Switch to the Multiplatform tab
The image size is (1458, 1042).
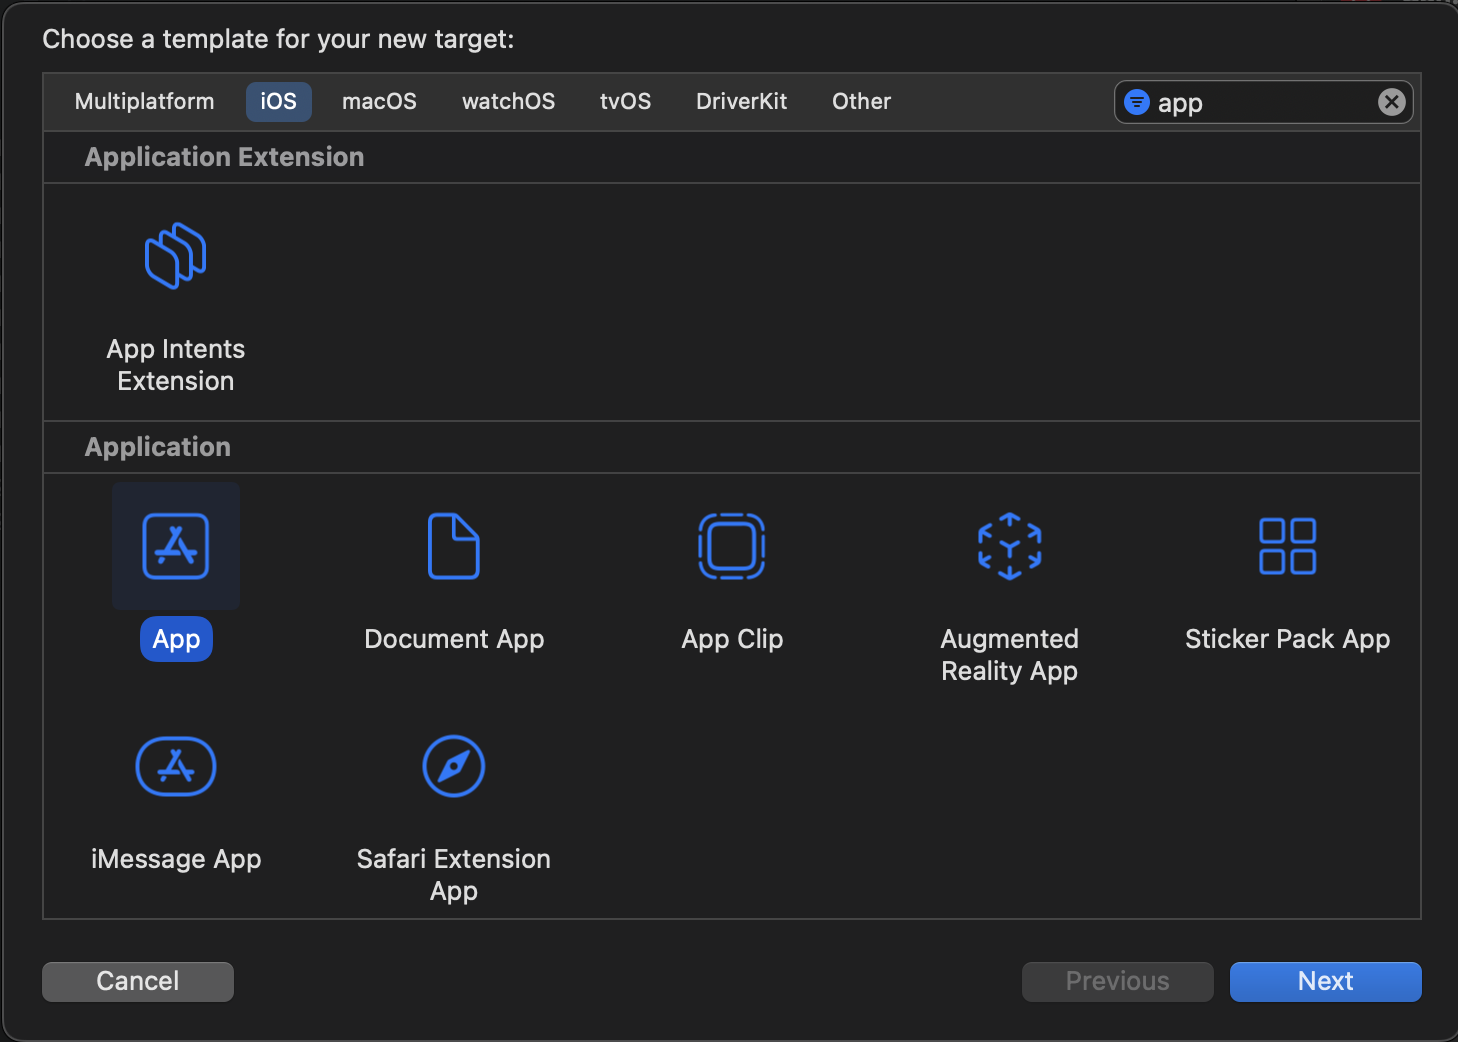tap(145, 102)
